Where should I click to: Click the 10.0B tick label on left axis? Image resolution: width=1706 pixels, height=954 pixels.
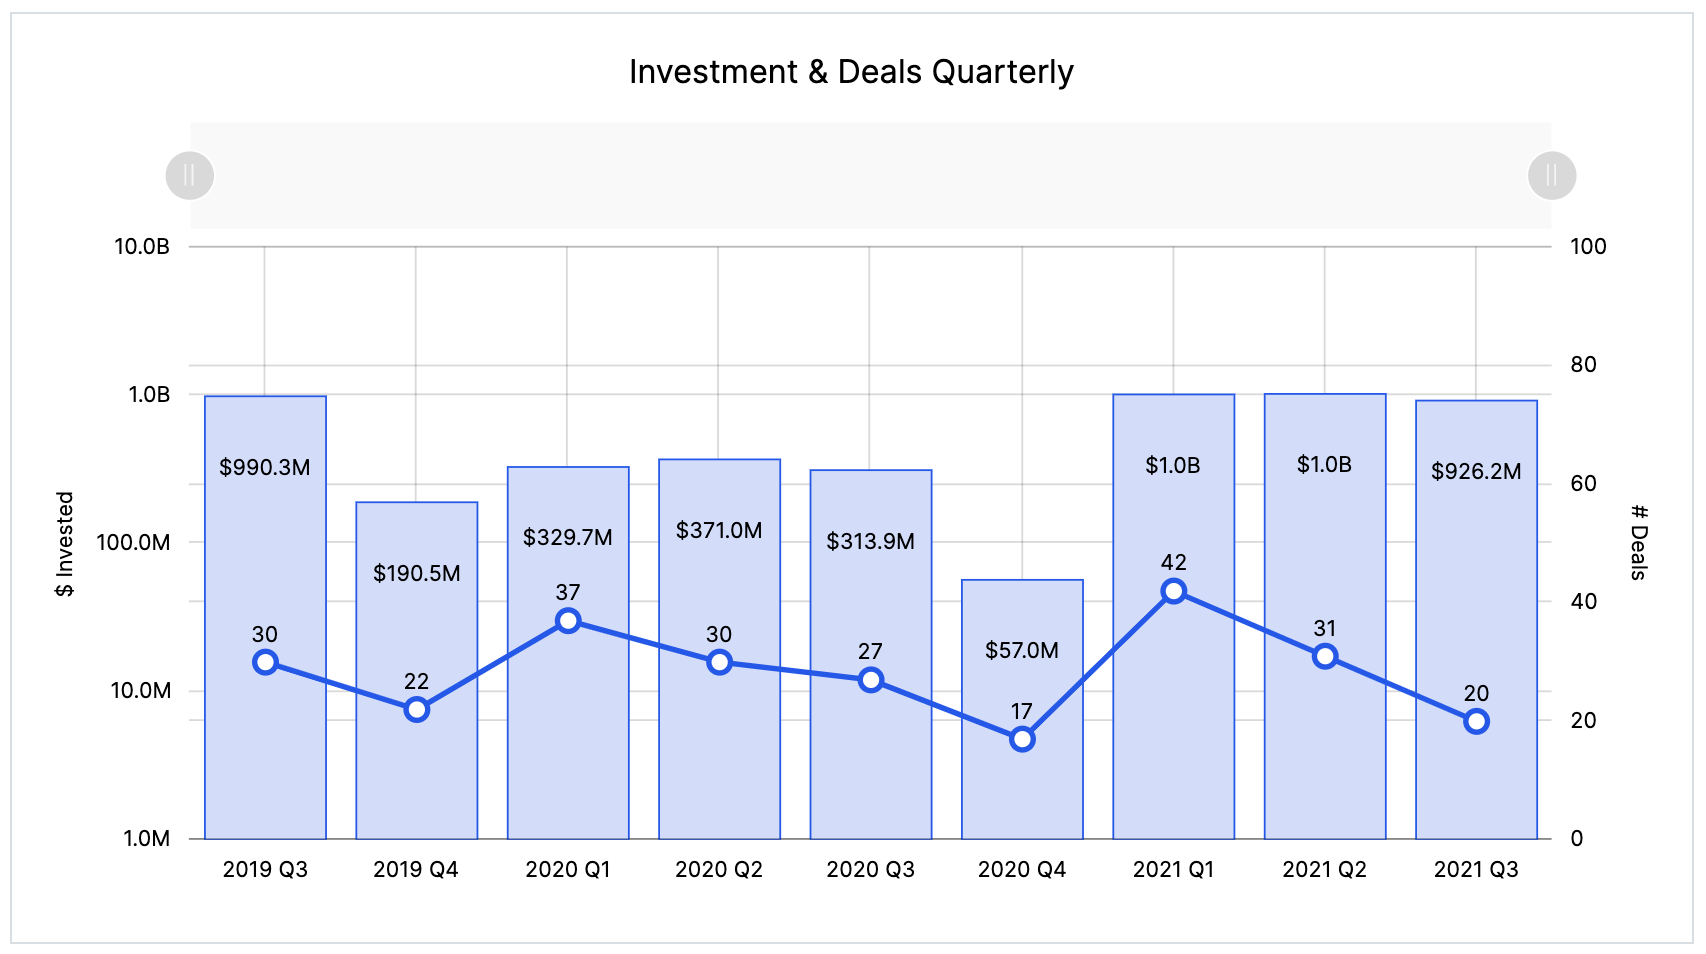pos(141,246)
